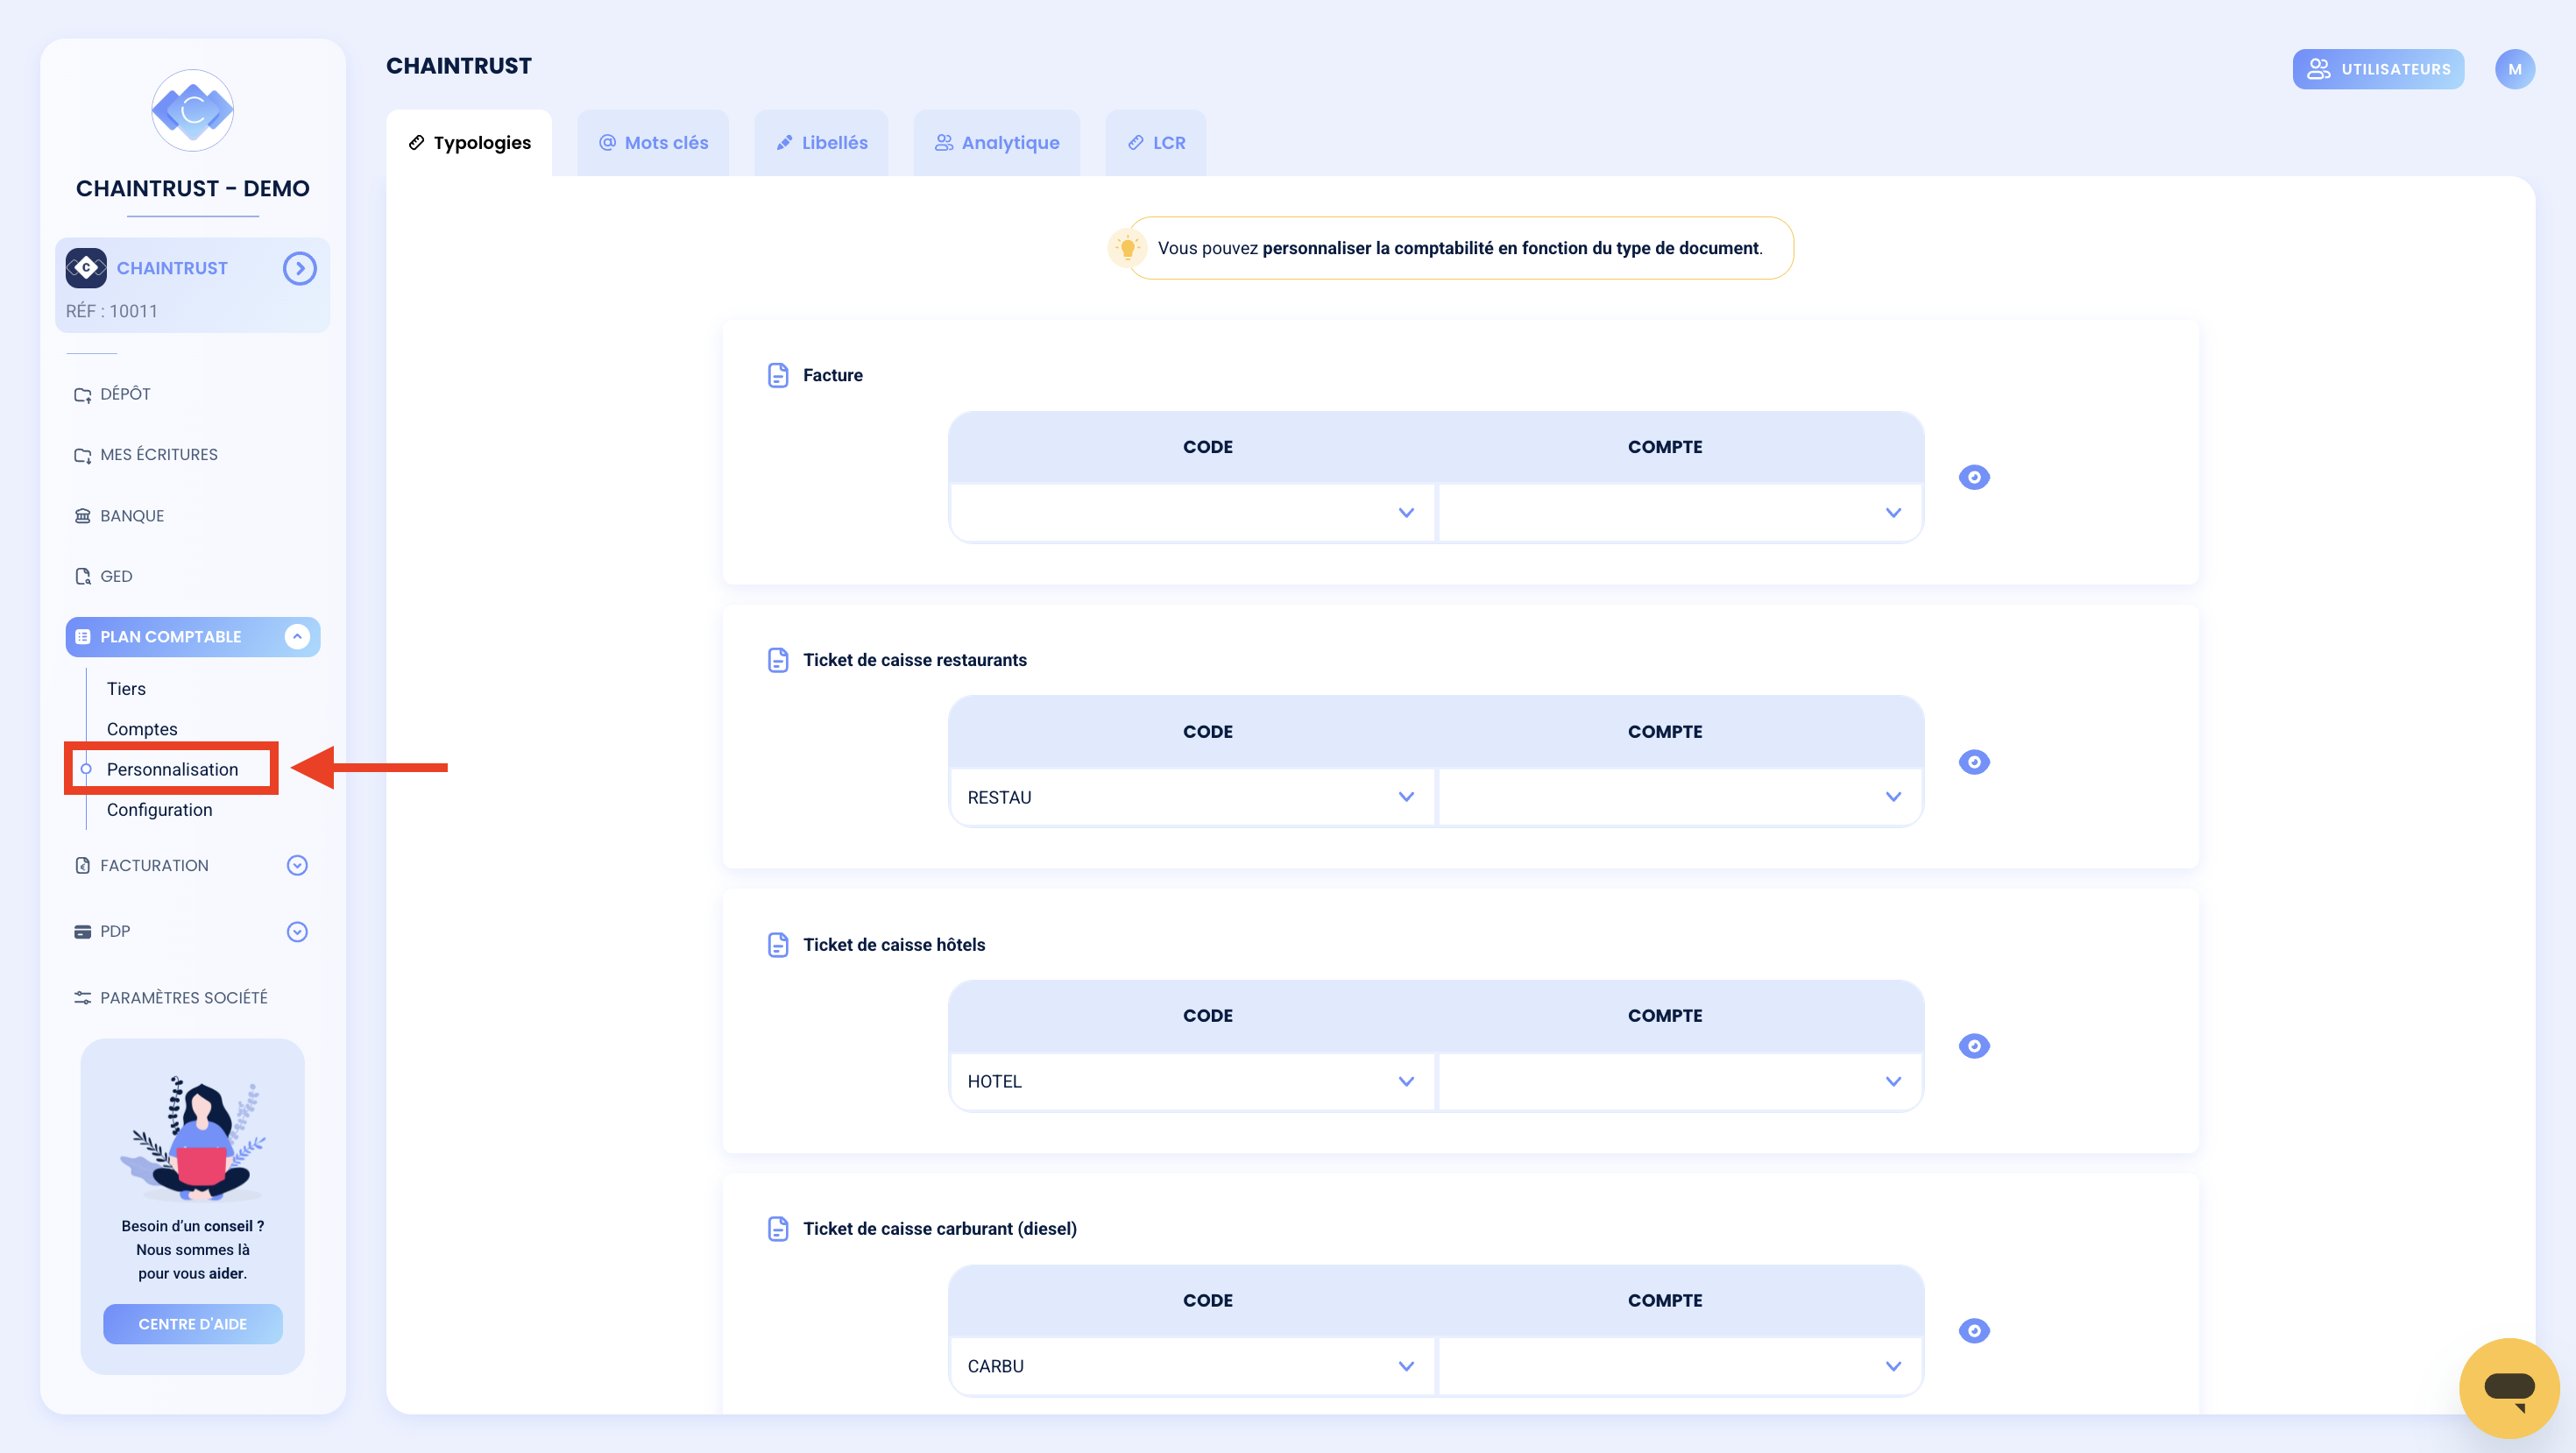Open the Configuration submenu item
2576x1453 pixels.
pyautogui.click(x=159, y=810)
